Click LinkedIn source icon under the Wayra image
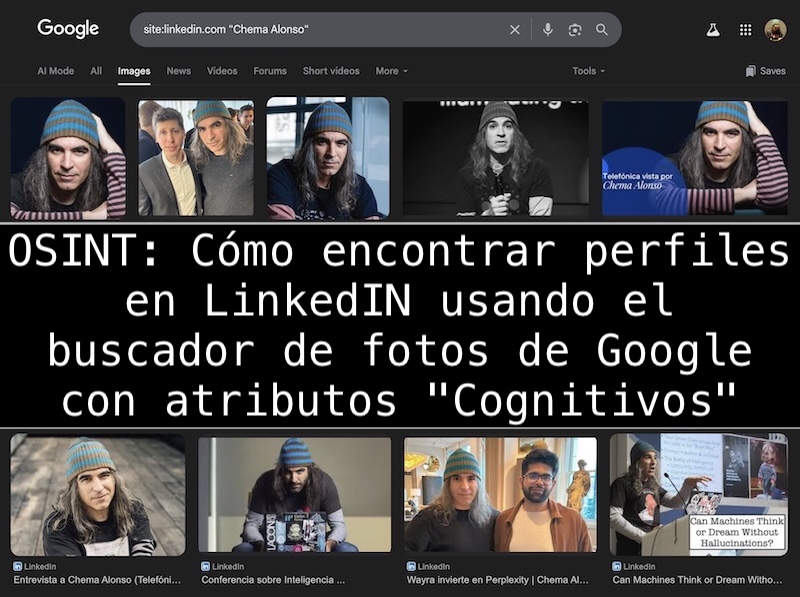 click(411, 566)
